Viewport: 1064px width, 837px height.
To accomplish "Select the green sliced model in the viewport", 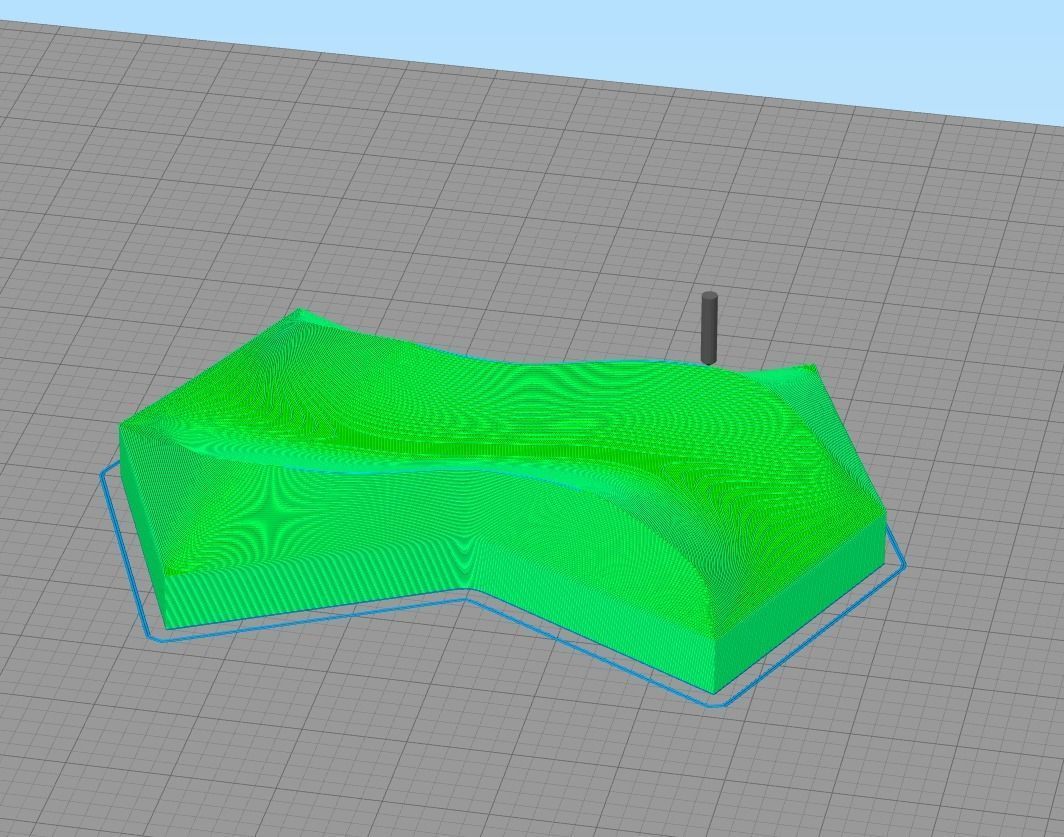I will [x=502, y=502].
